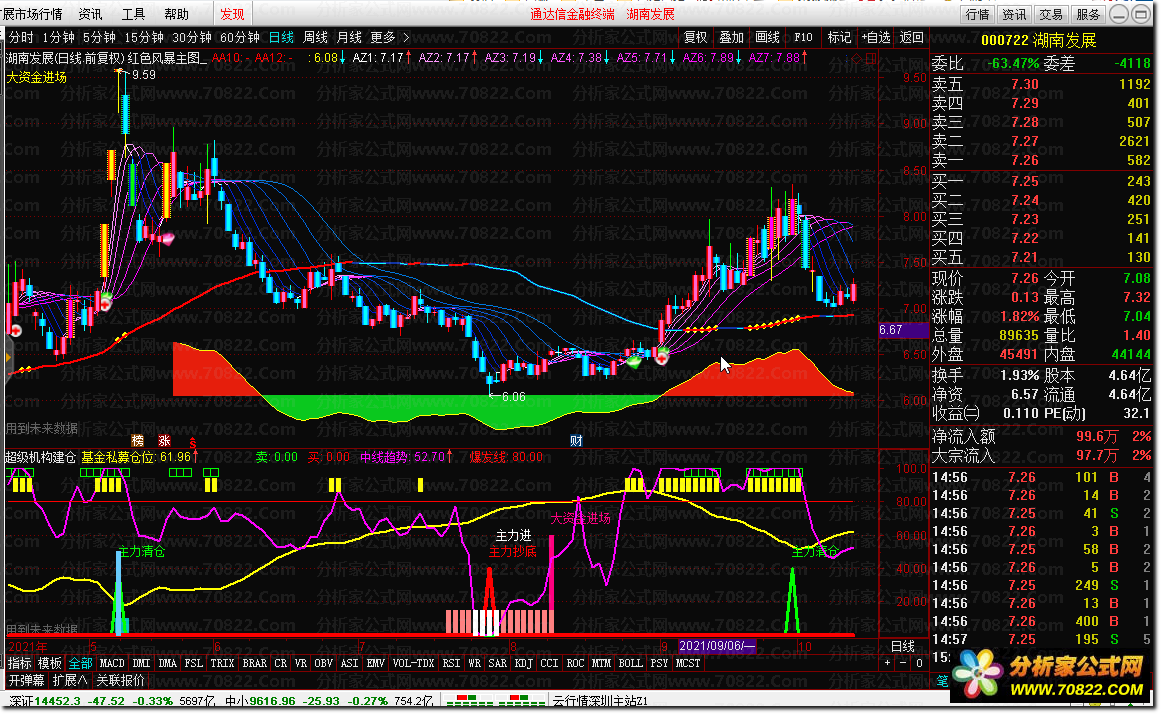This screenshot has width=1162, height=714.
Task: Apply the FSL indicator
Action: point(193,663)
